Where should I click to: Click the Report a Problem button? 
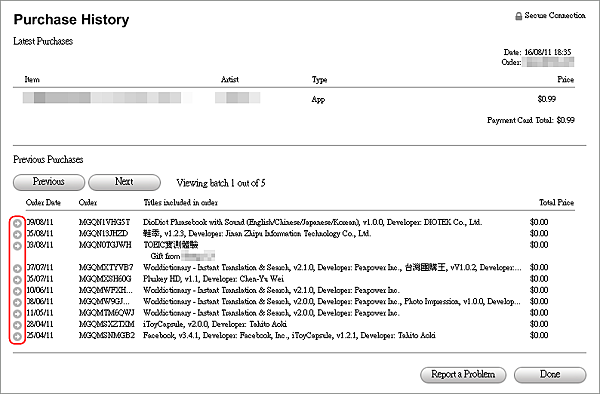click(x=463, y=375)
